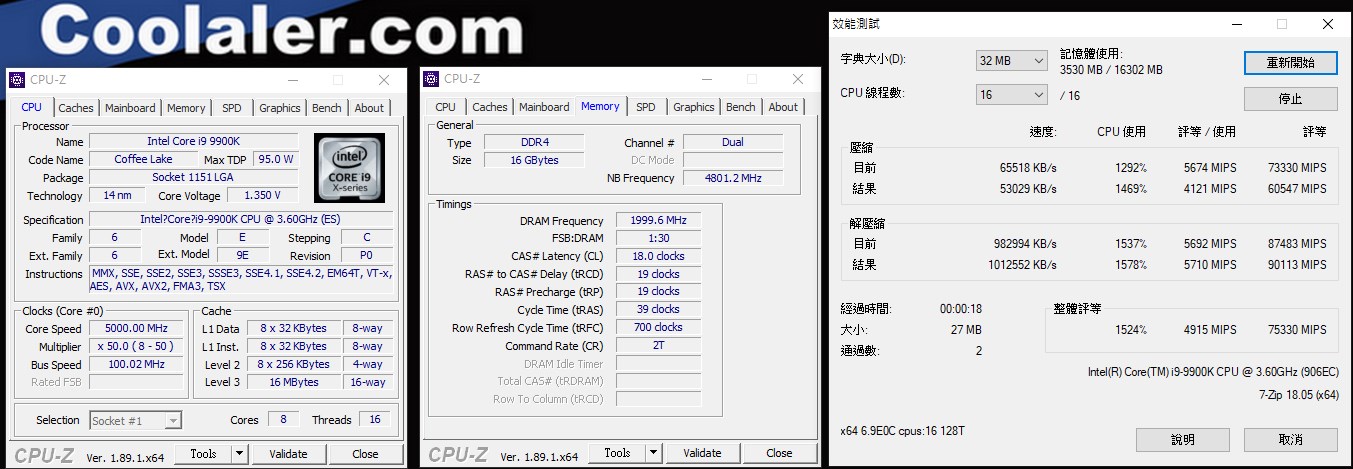Open dictionary size 32 MB dropdown

1012,61
